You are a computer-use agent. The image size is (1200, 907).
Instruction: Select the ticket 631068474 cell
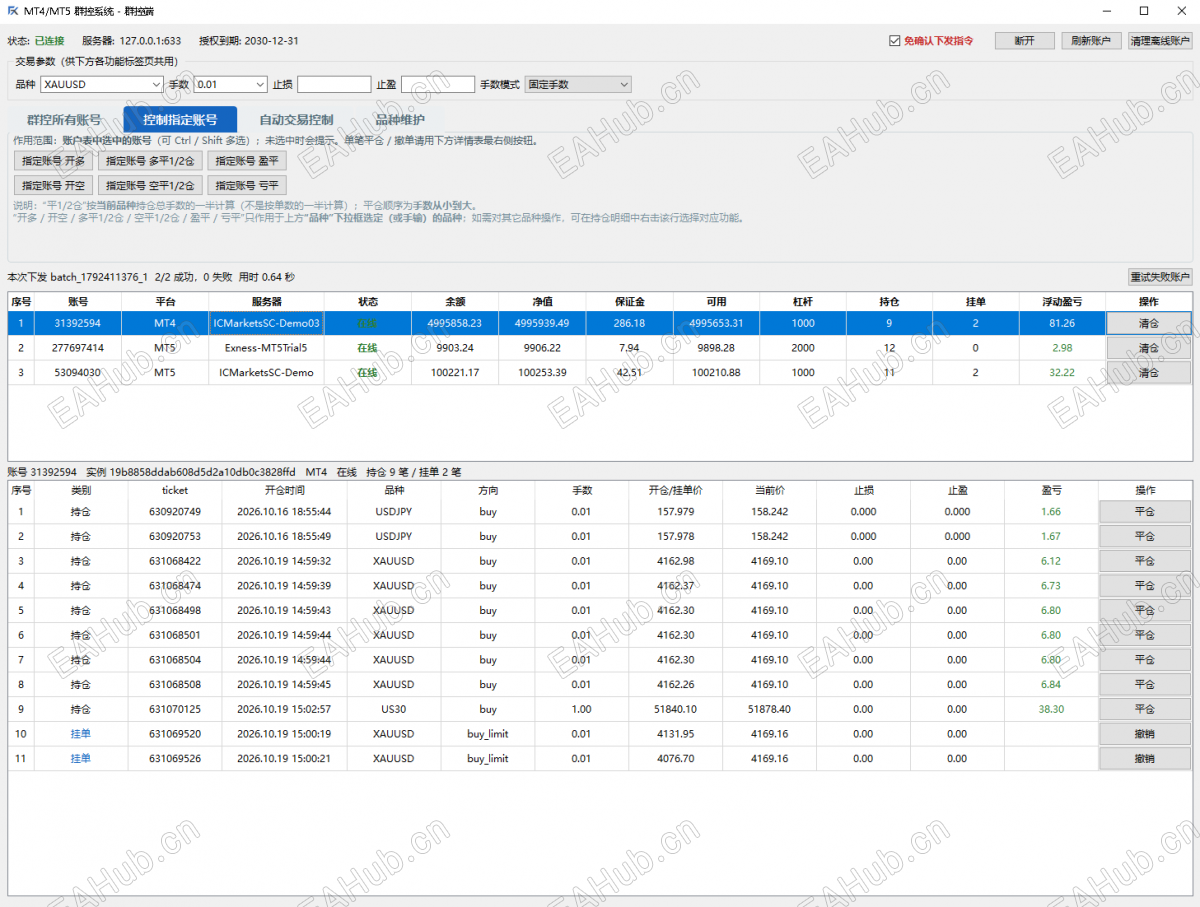tap(175, 586)
